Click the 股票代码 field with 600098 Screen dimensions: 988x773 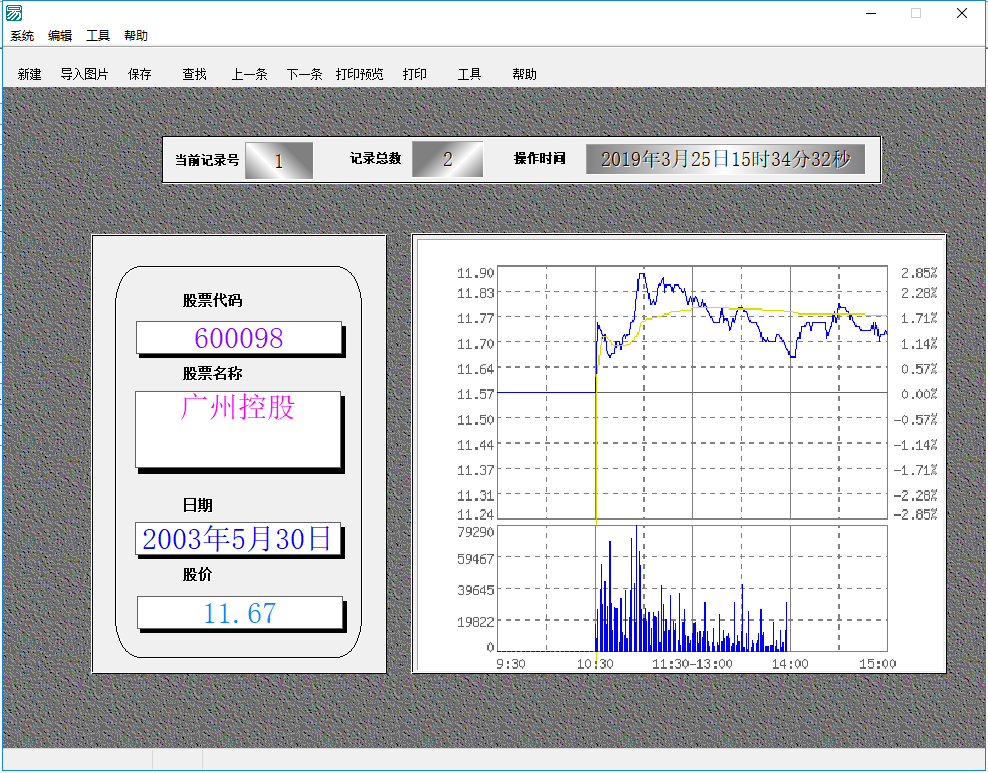point(239,338)
